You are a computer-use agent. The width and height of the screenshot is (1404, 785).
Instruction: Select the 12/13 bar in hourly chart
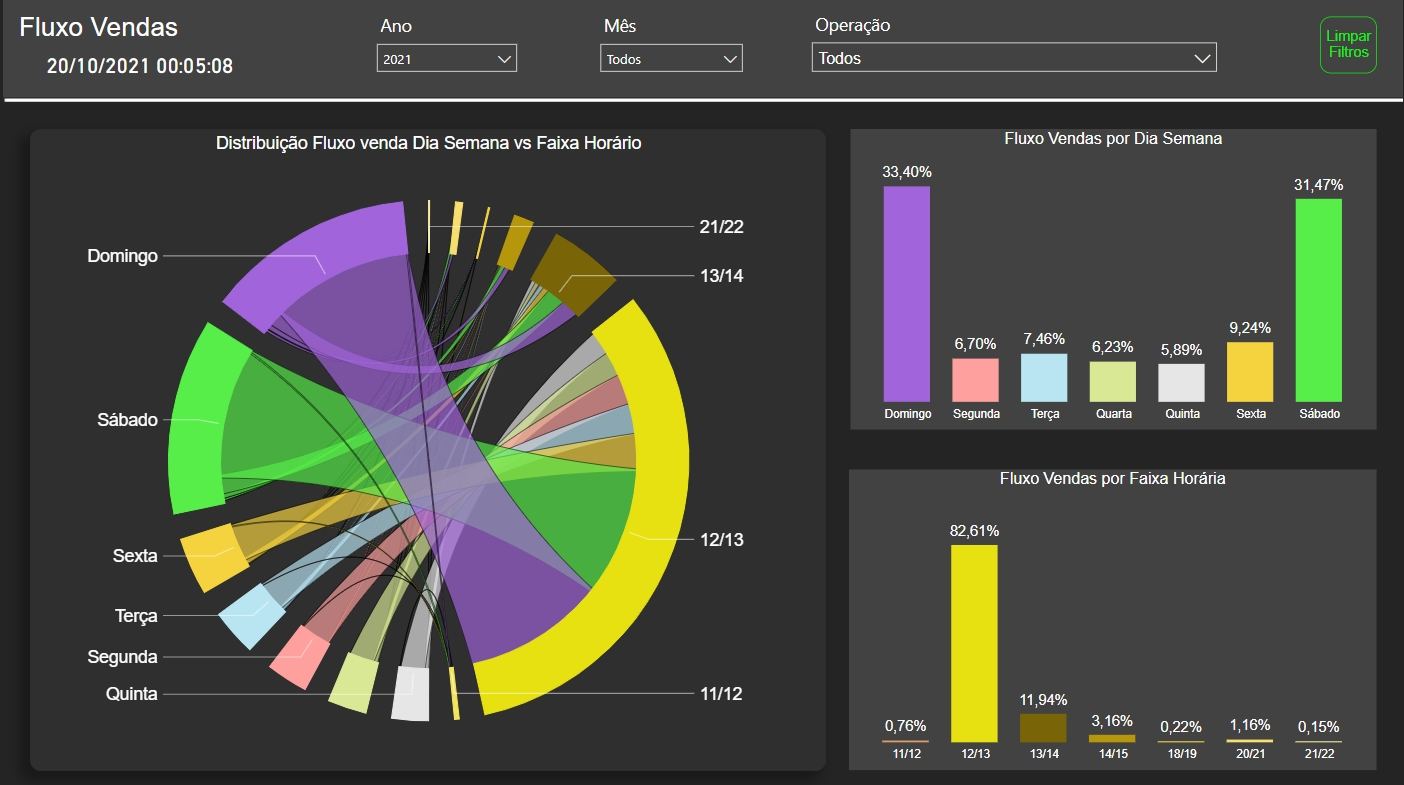(x=975, y=643)
